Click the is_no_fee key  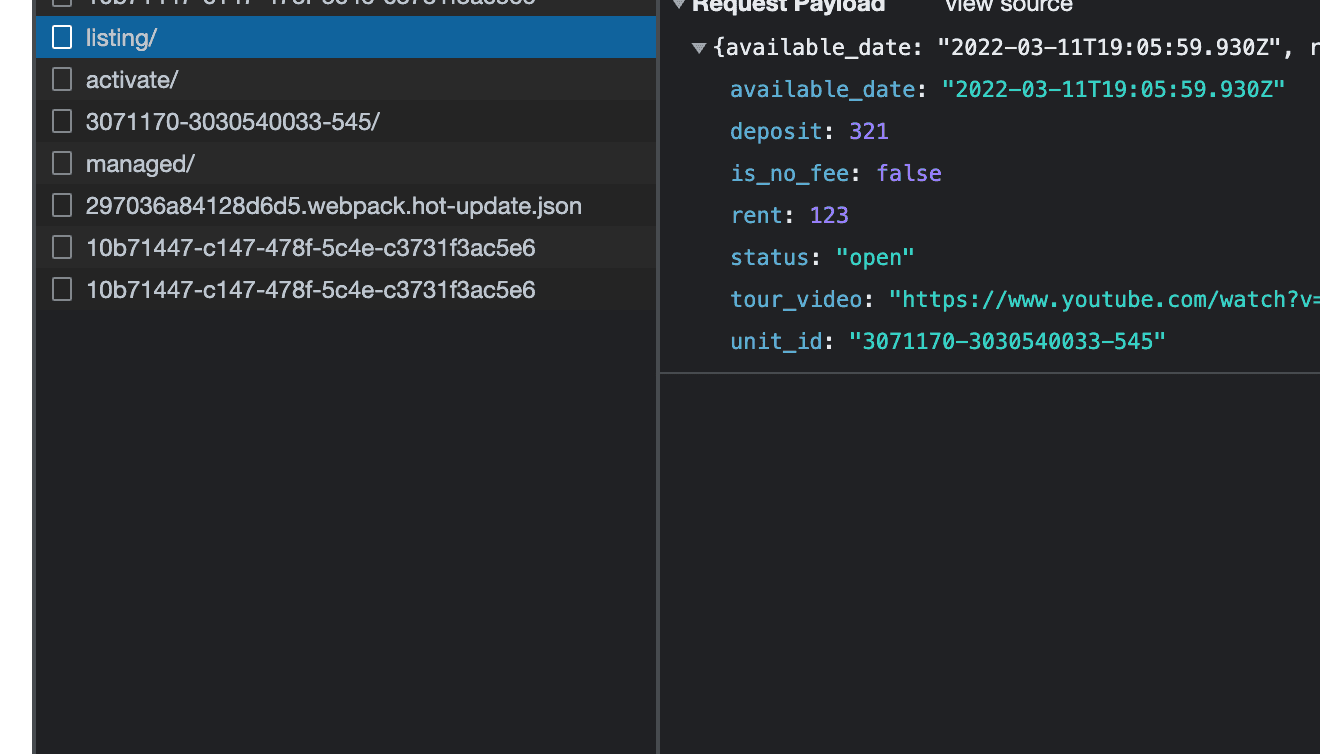(790, 173)
